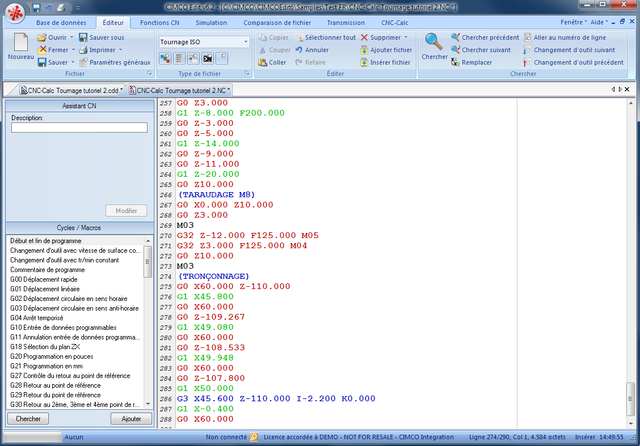The height and width of the screenshot is (446, 640).
Task: Open the Tournage ISO file type combo box
Action: (204, 42)
